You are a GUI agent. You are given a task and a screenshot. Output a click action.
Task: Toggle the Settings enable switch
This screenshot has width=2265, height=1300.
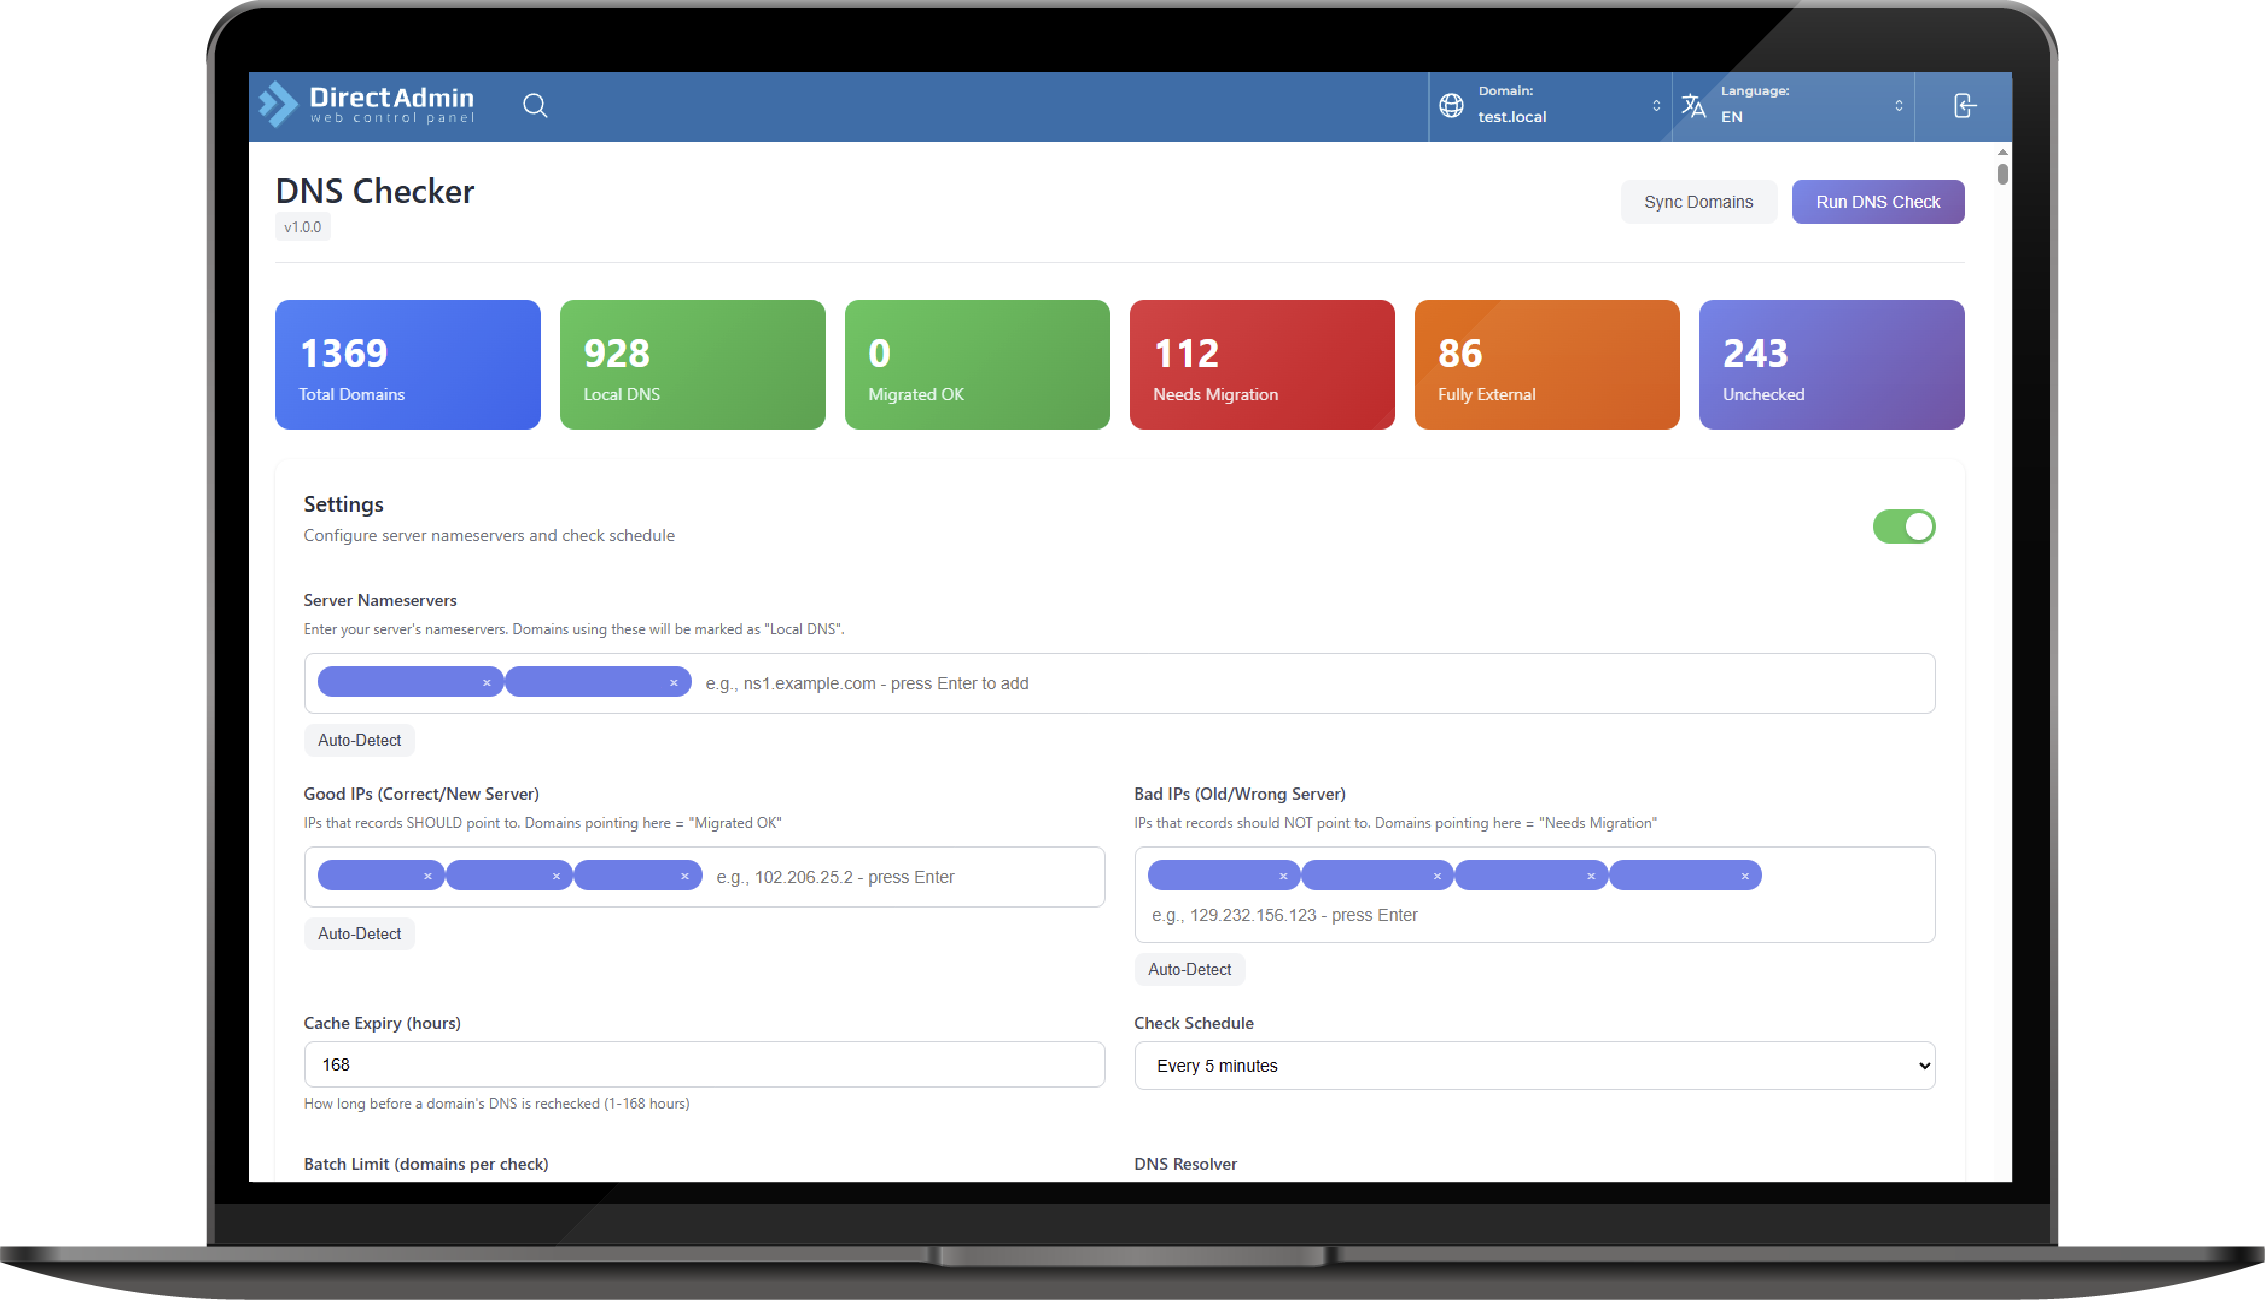[1903, 526]
